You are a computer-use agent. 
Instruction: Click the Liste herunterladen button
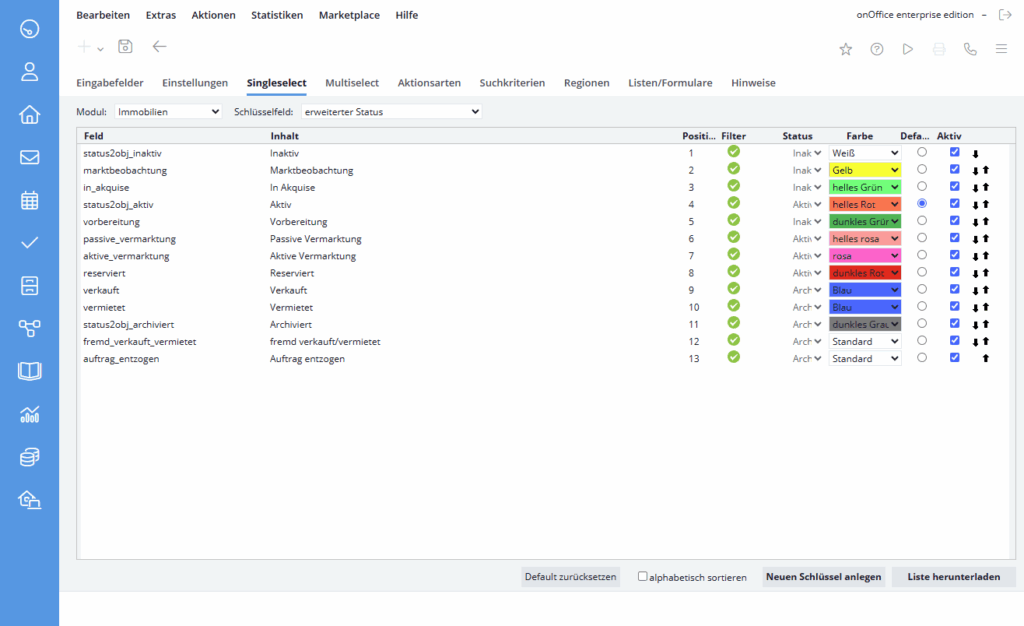[953, 577]
